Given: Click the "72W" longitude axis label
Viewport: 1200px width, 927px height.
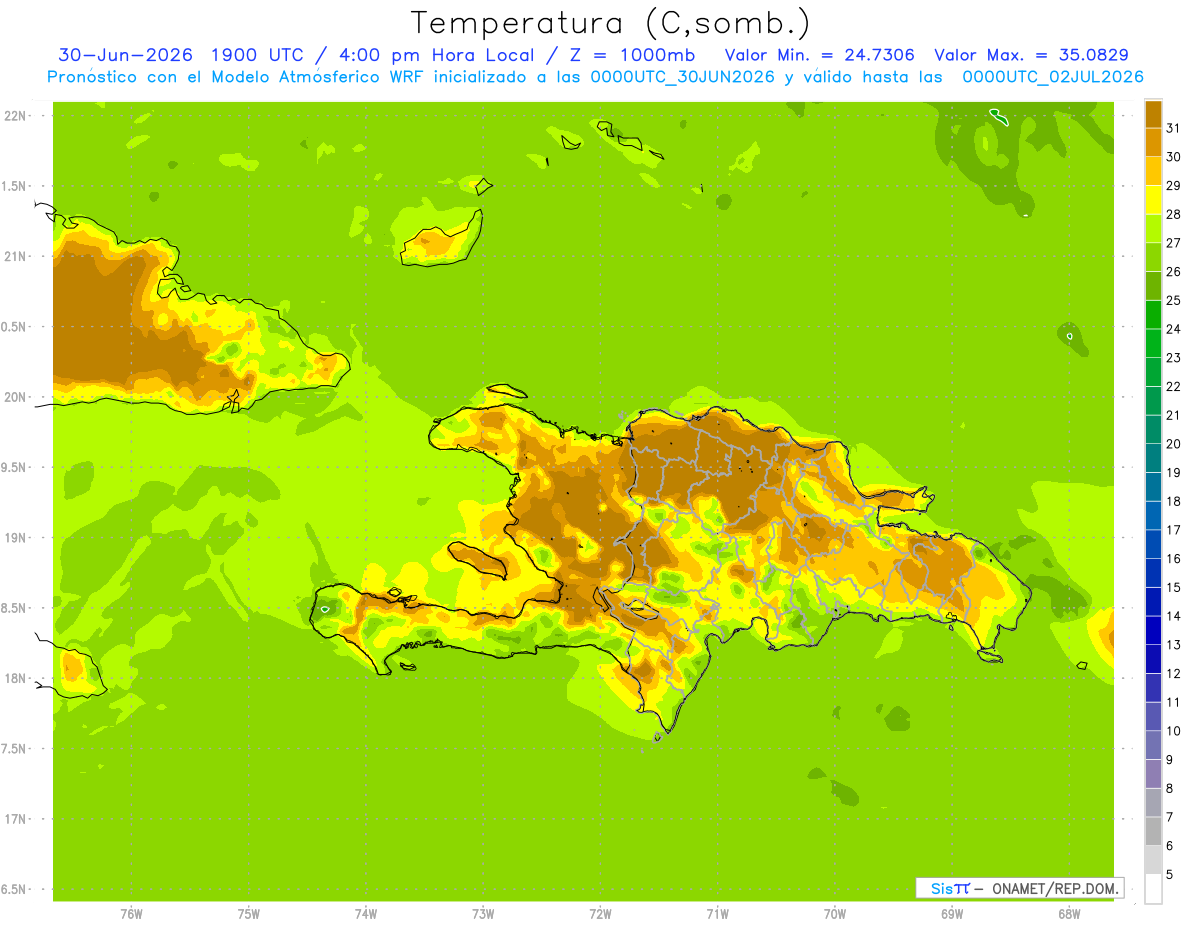Looking at the screenshot, I should click(x=600, y=914).
